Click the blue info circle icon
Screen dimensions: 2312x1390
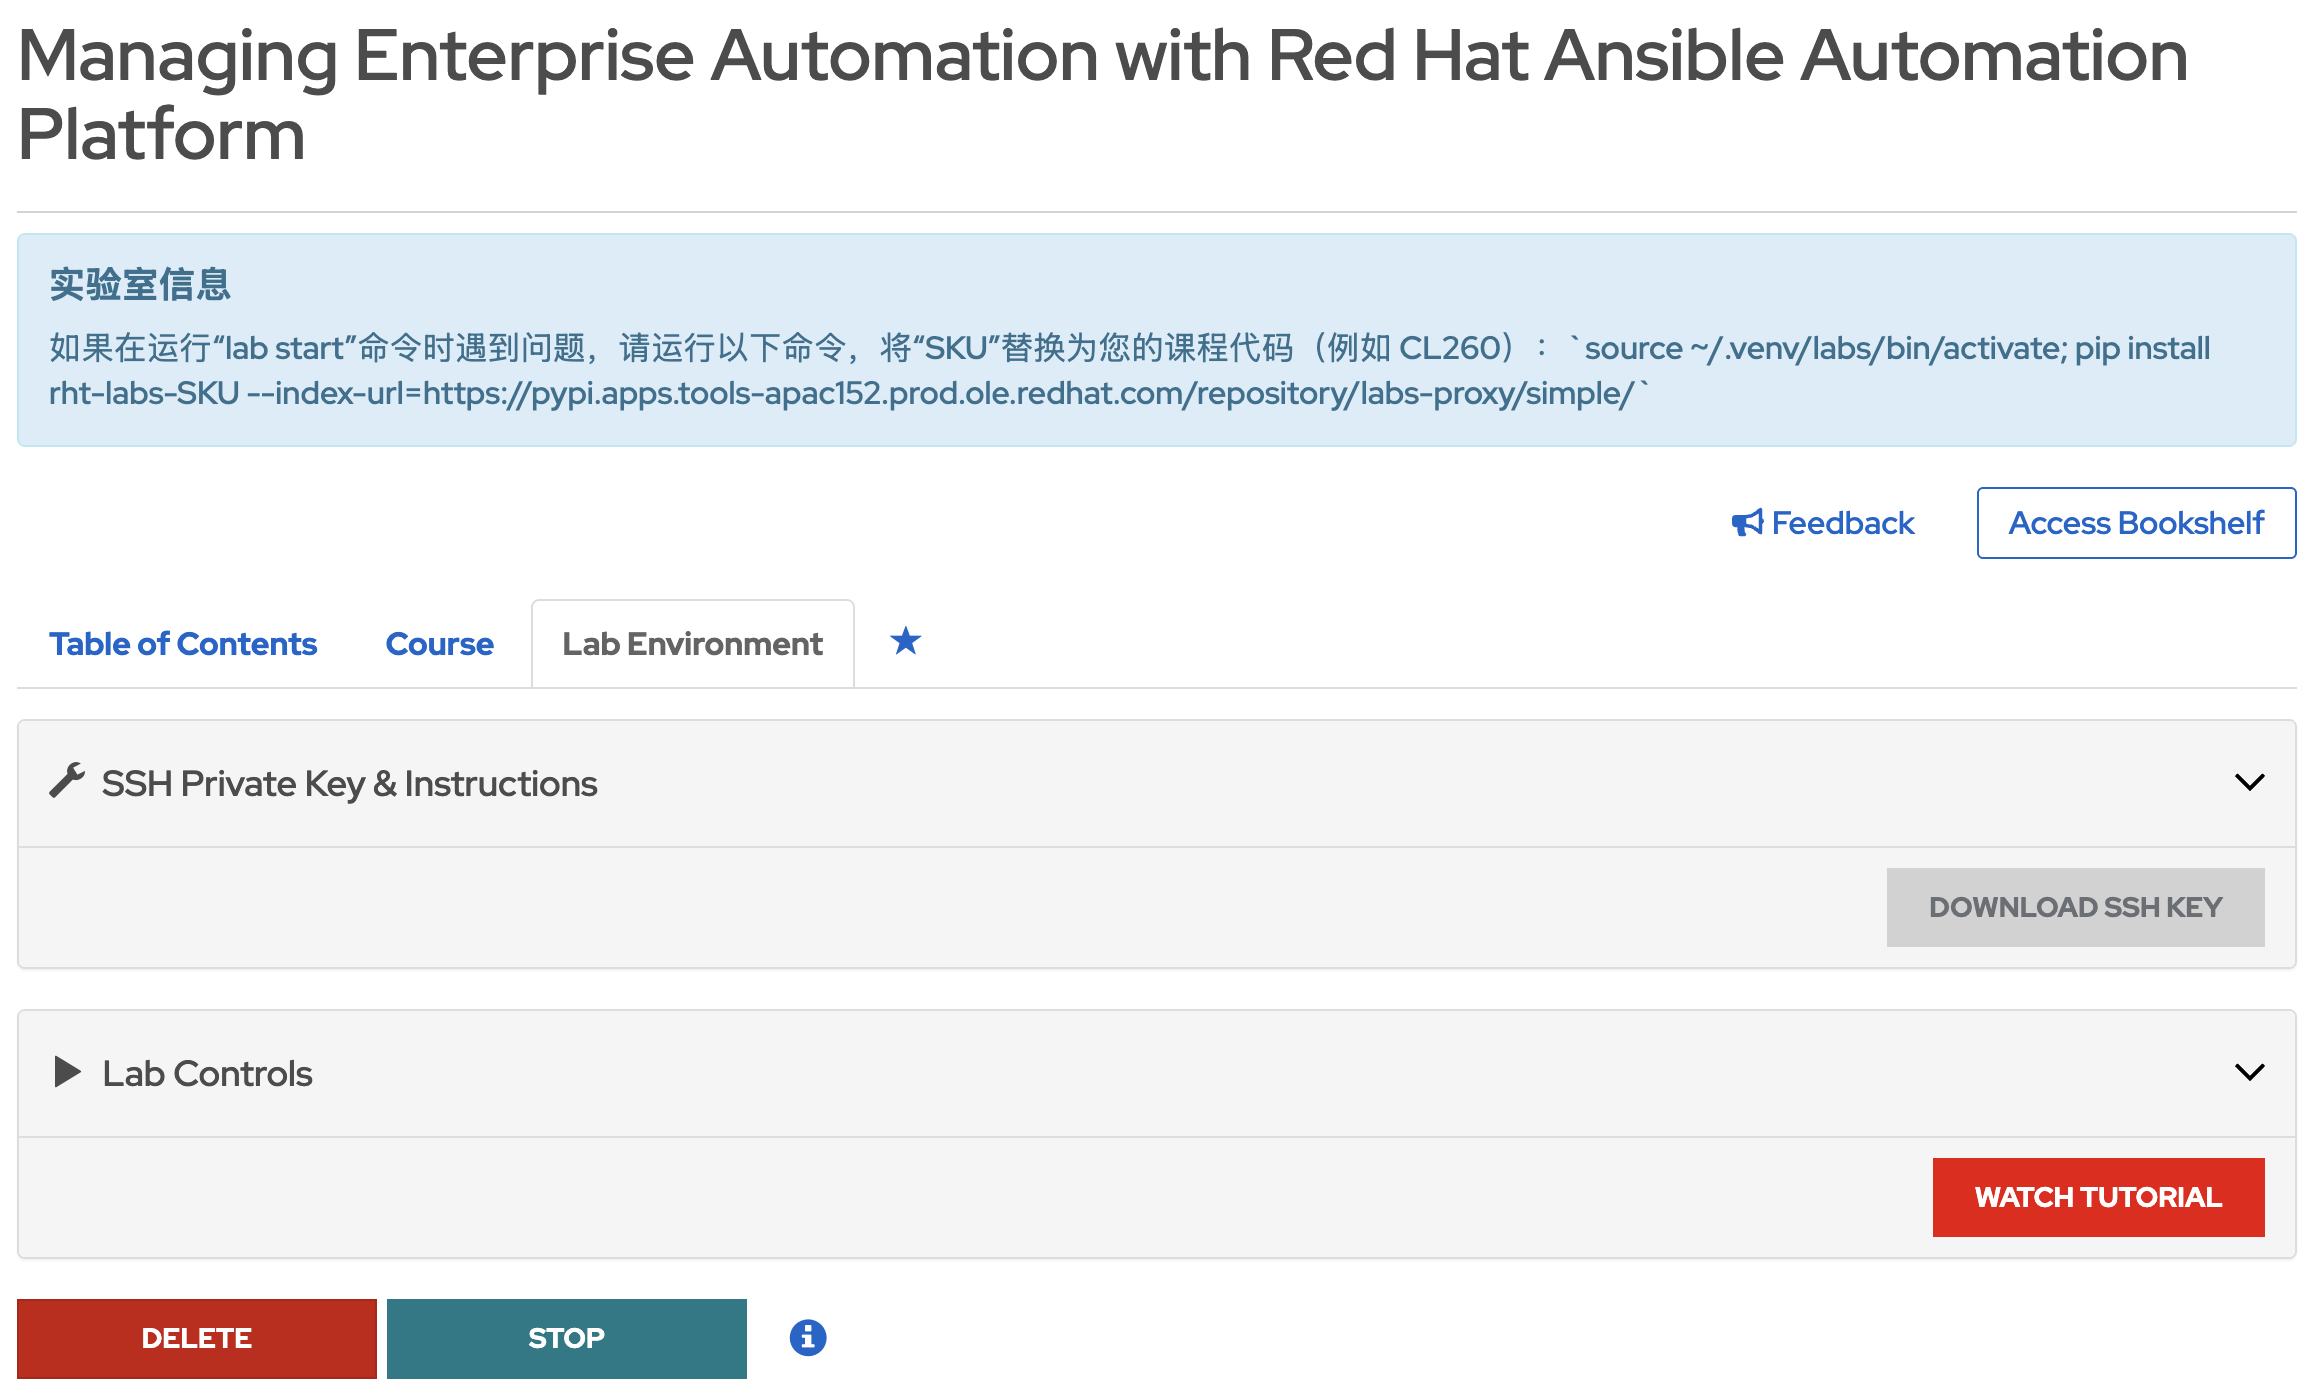[x=807, y=1337]
